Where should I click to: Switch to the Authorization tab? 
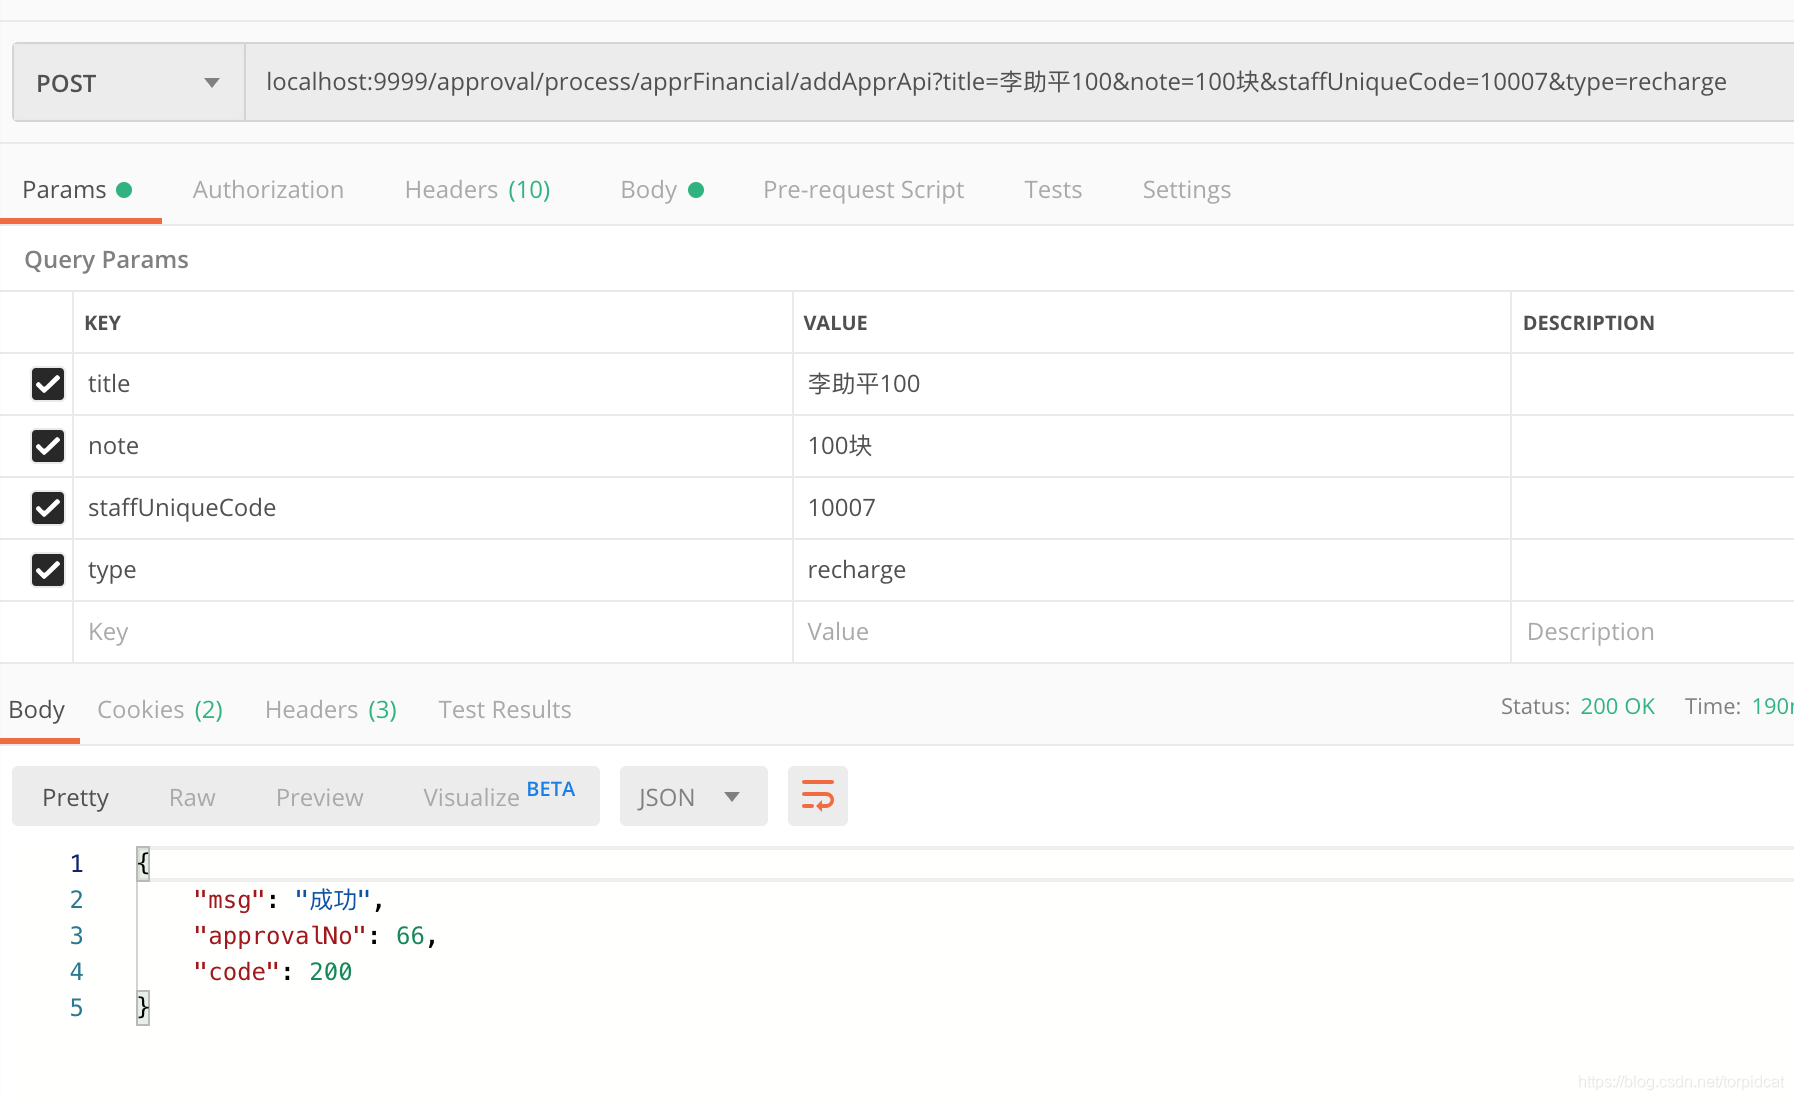point(268,189)
